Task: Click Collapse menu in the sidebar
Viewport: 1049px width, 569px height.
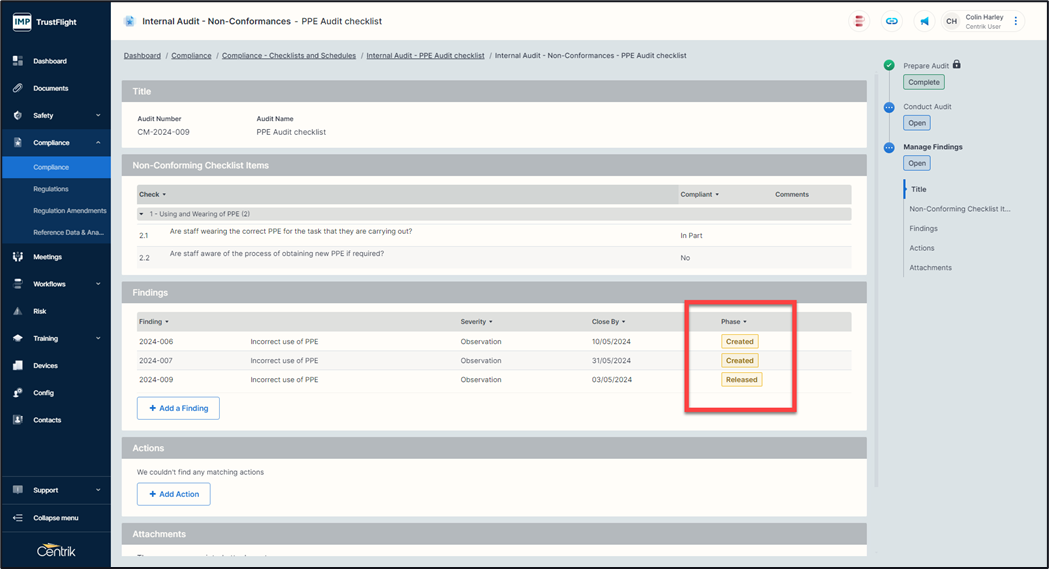Action: pyautogui.click(x=55, y=518)
